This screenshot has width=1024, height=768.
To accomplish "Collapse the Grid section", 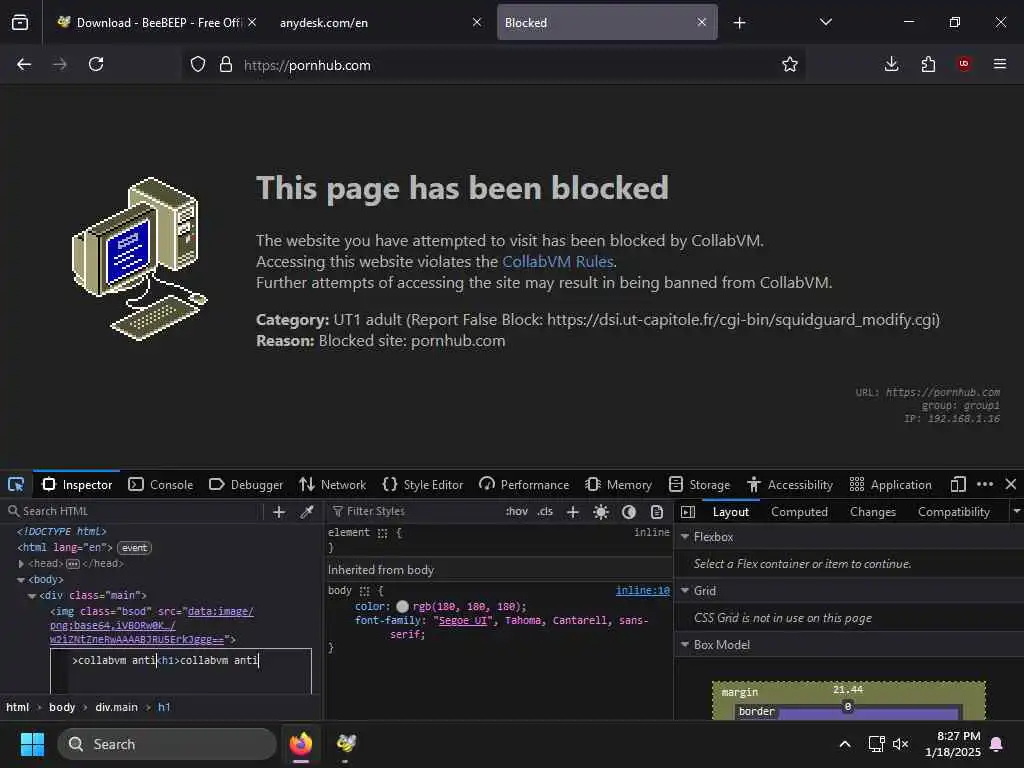I will click(685, 590).
